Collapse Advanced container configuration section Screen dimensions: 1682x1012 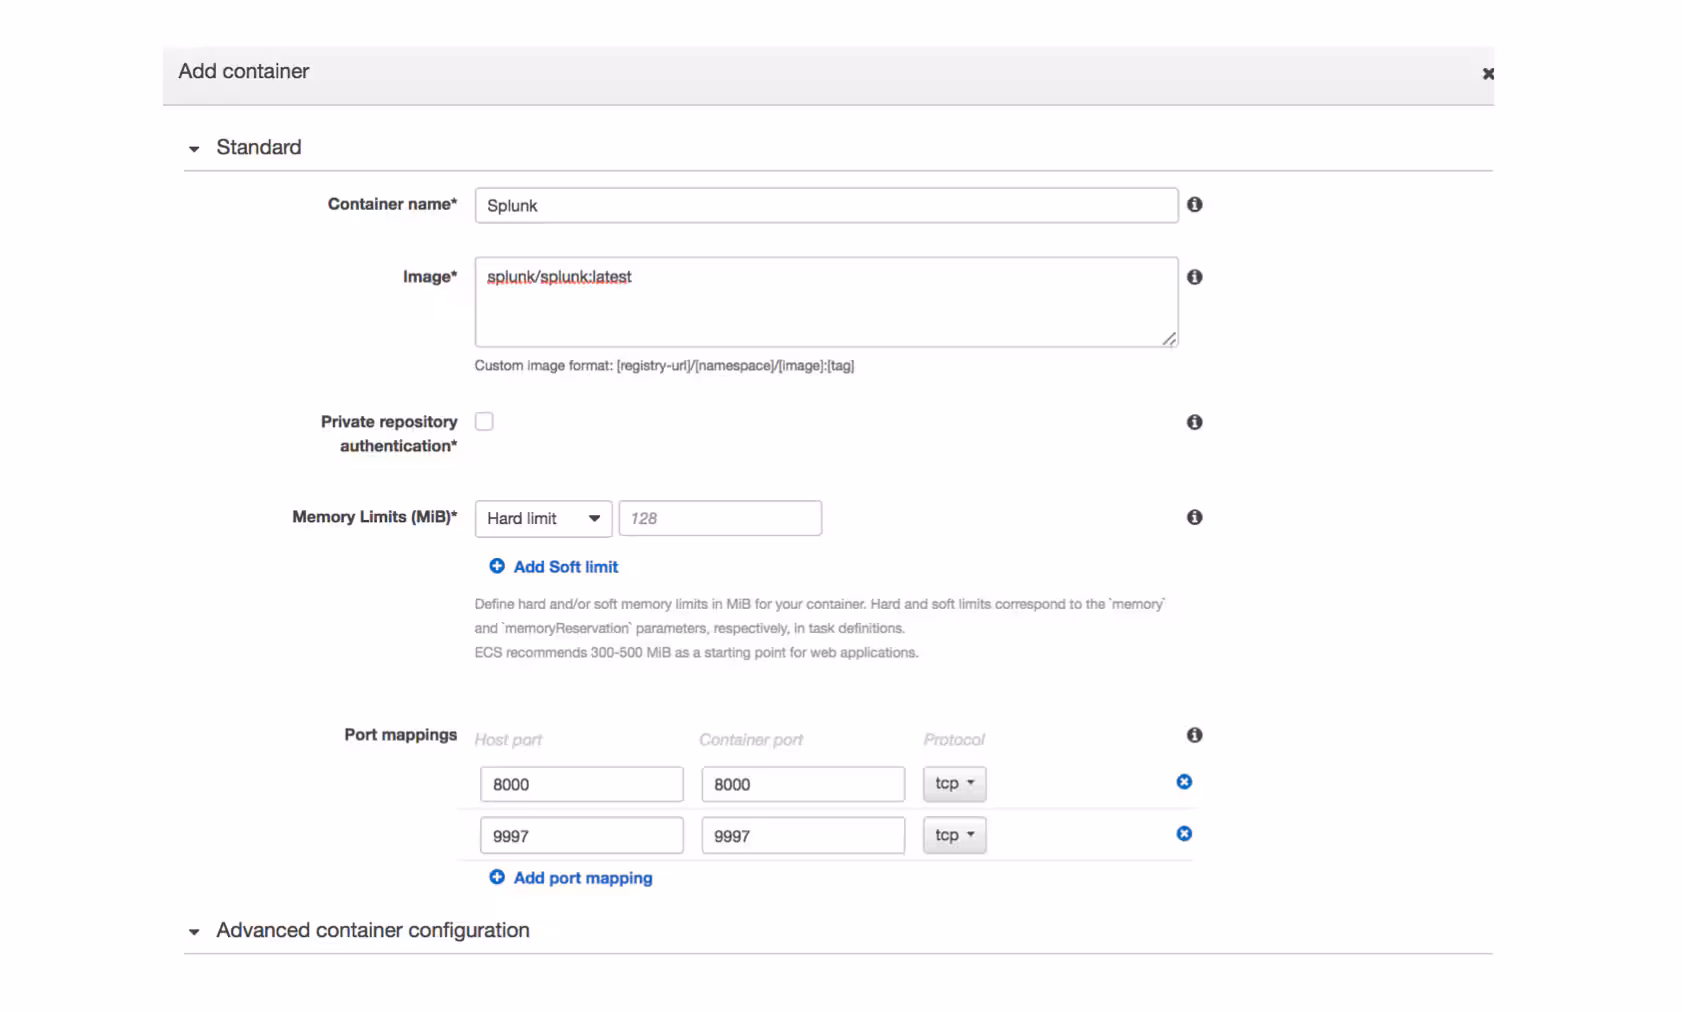coord(194,932)
